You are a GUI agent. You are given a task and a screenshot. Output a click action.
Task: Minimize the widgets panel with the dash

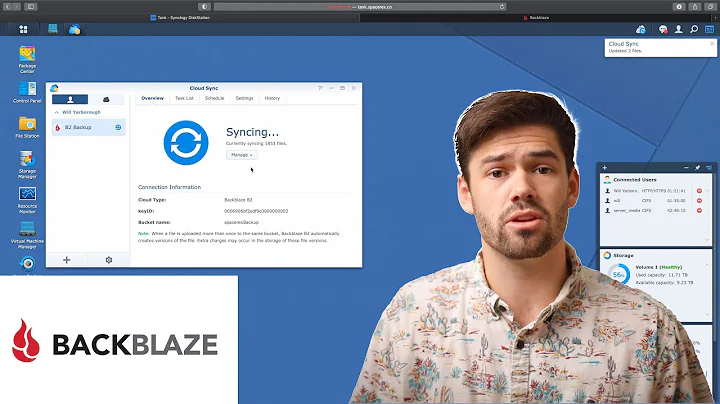[x=686, y=168]
